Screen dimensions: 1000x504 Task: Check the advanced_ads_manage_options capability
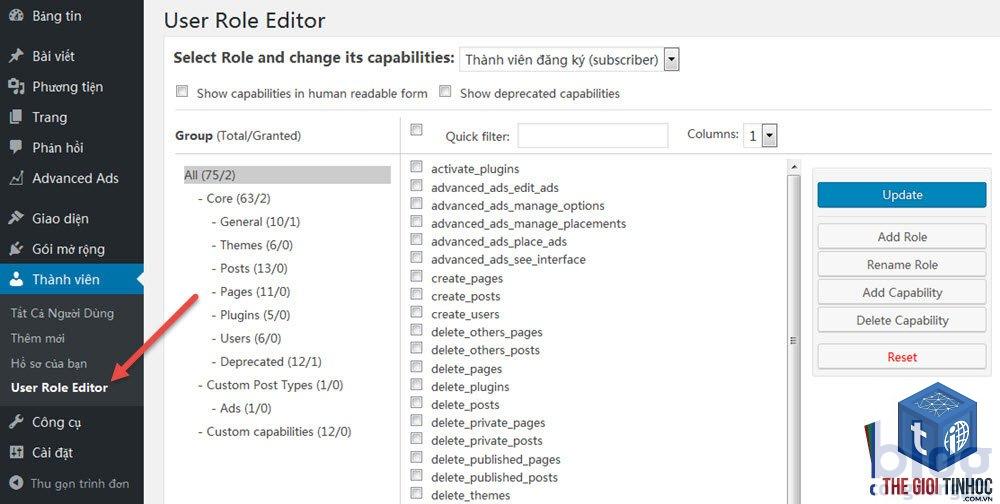pyautogui.click(x=416, y=203)
